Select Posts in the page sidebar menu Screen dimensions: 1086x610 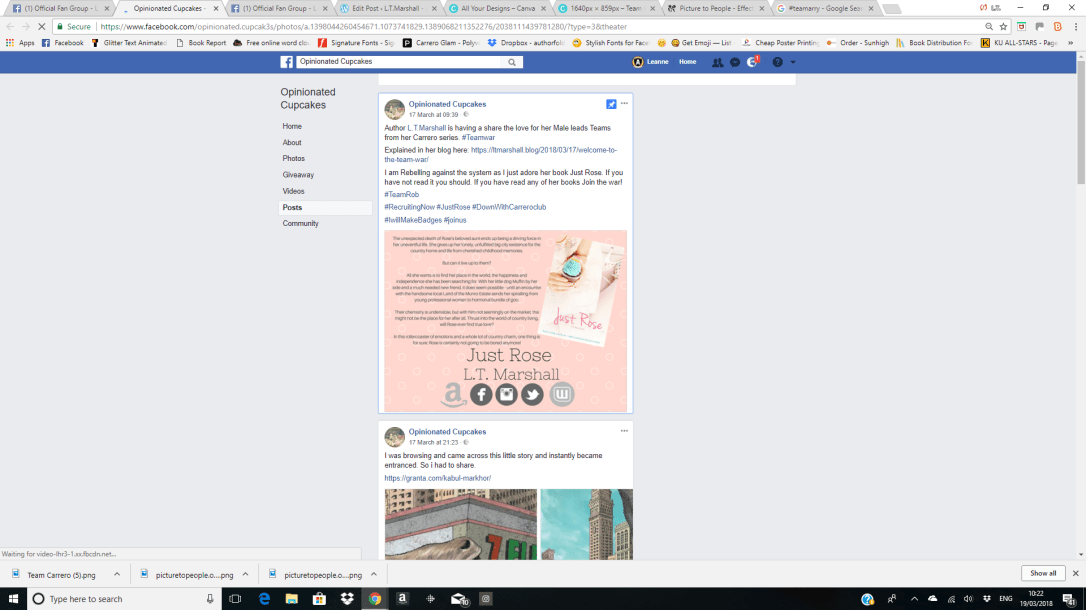(x=291, y=206)
